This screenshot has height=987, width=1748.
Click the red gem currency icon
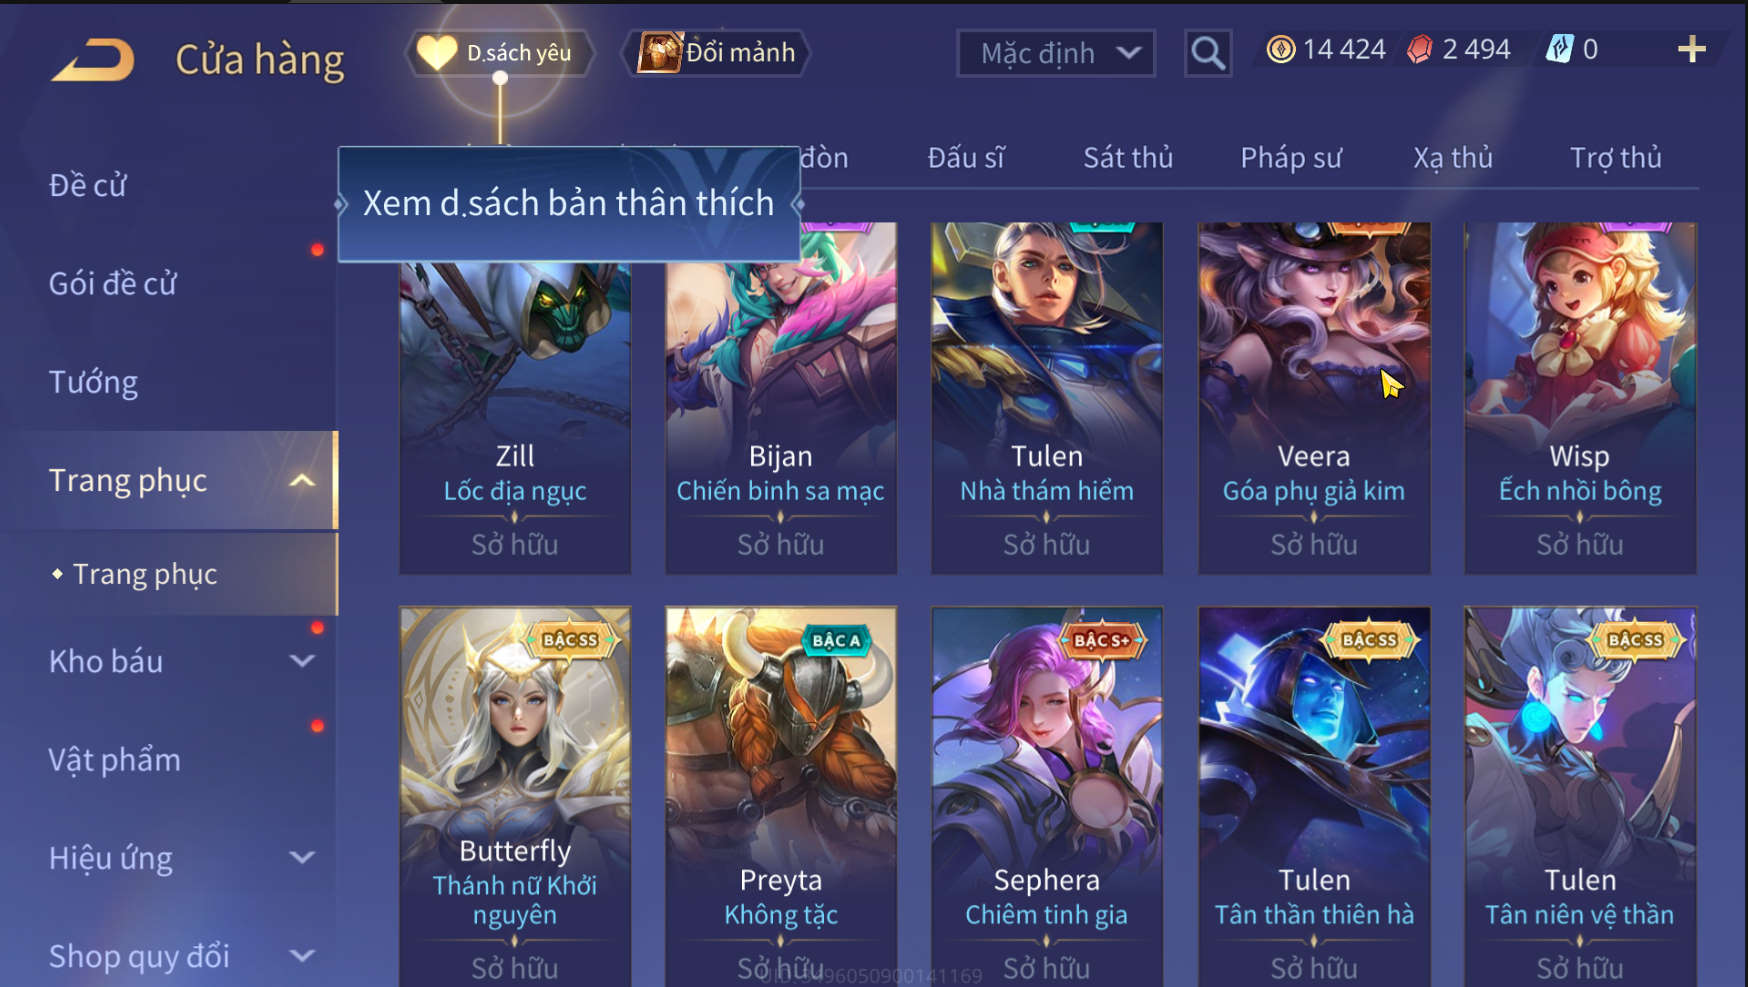tap(1420, 49)
